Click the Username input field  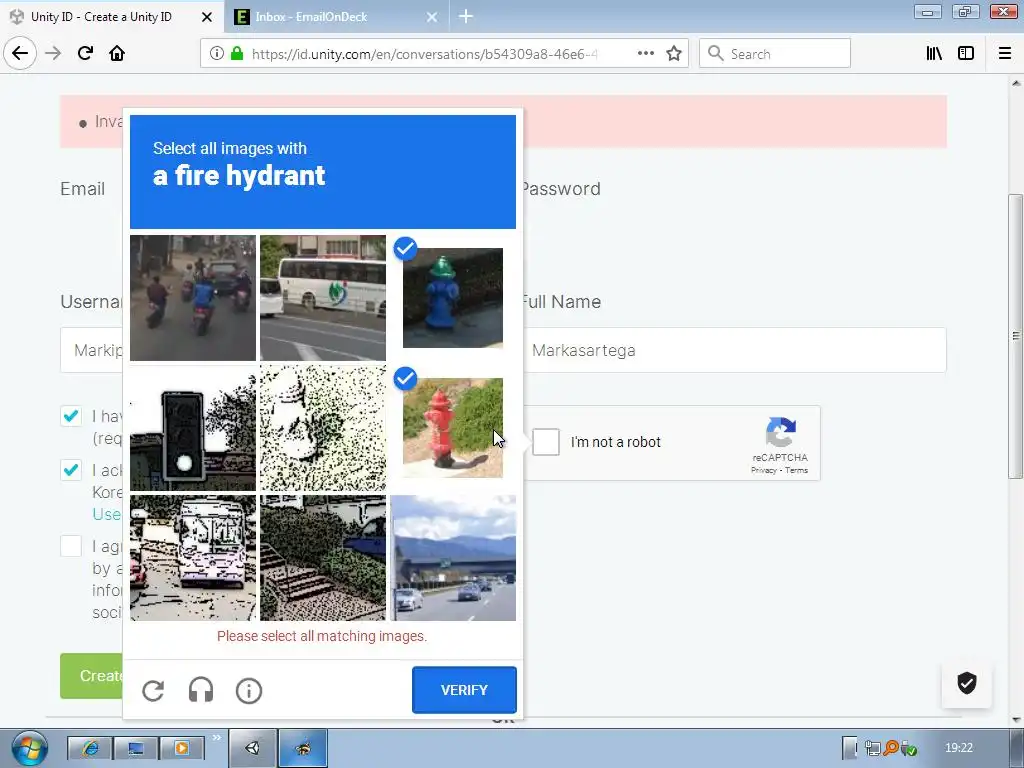(91, 350)
